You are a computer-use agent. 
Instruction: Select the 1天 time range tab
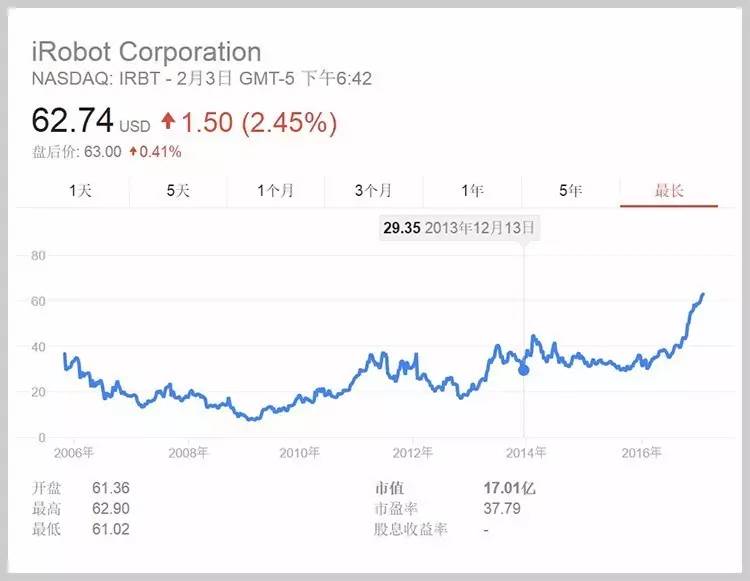pos(80,191)
